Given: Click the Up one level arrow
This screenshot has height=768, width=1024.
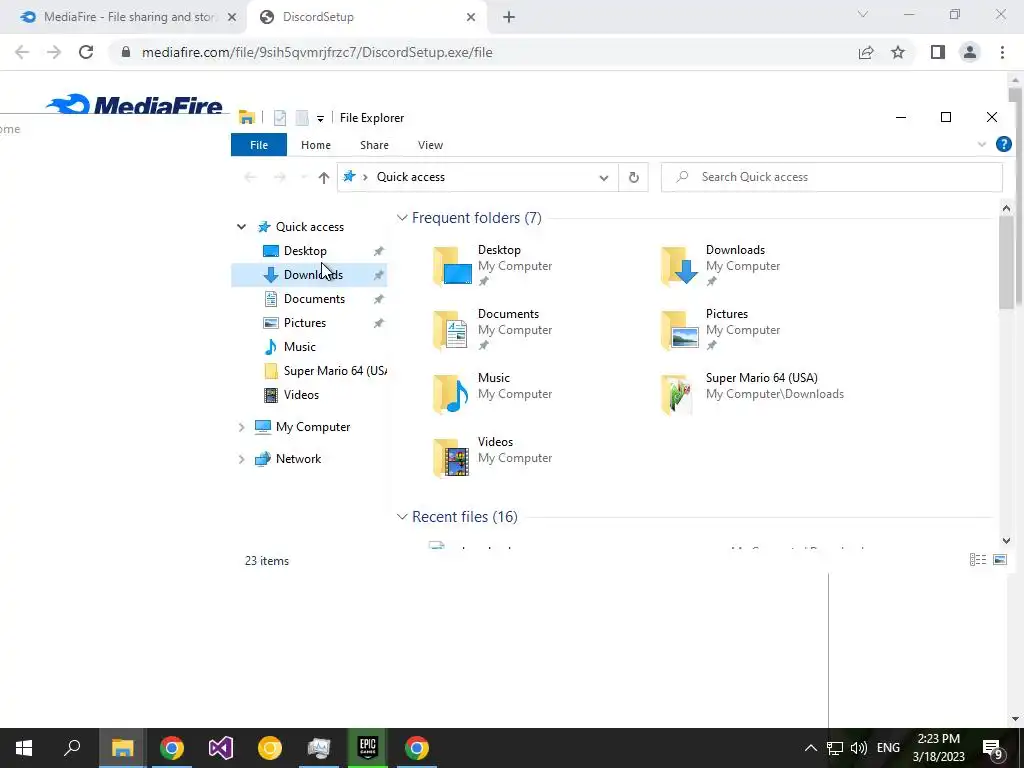Looking at the screenshot, I should click(323, 178).
